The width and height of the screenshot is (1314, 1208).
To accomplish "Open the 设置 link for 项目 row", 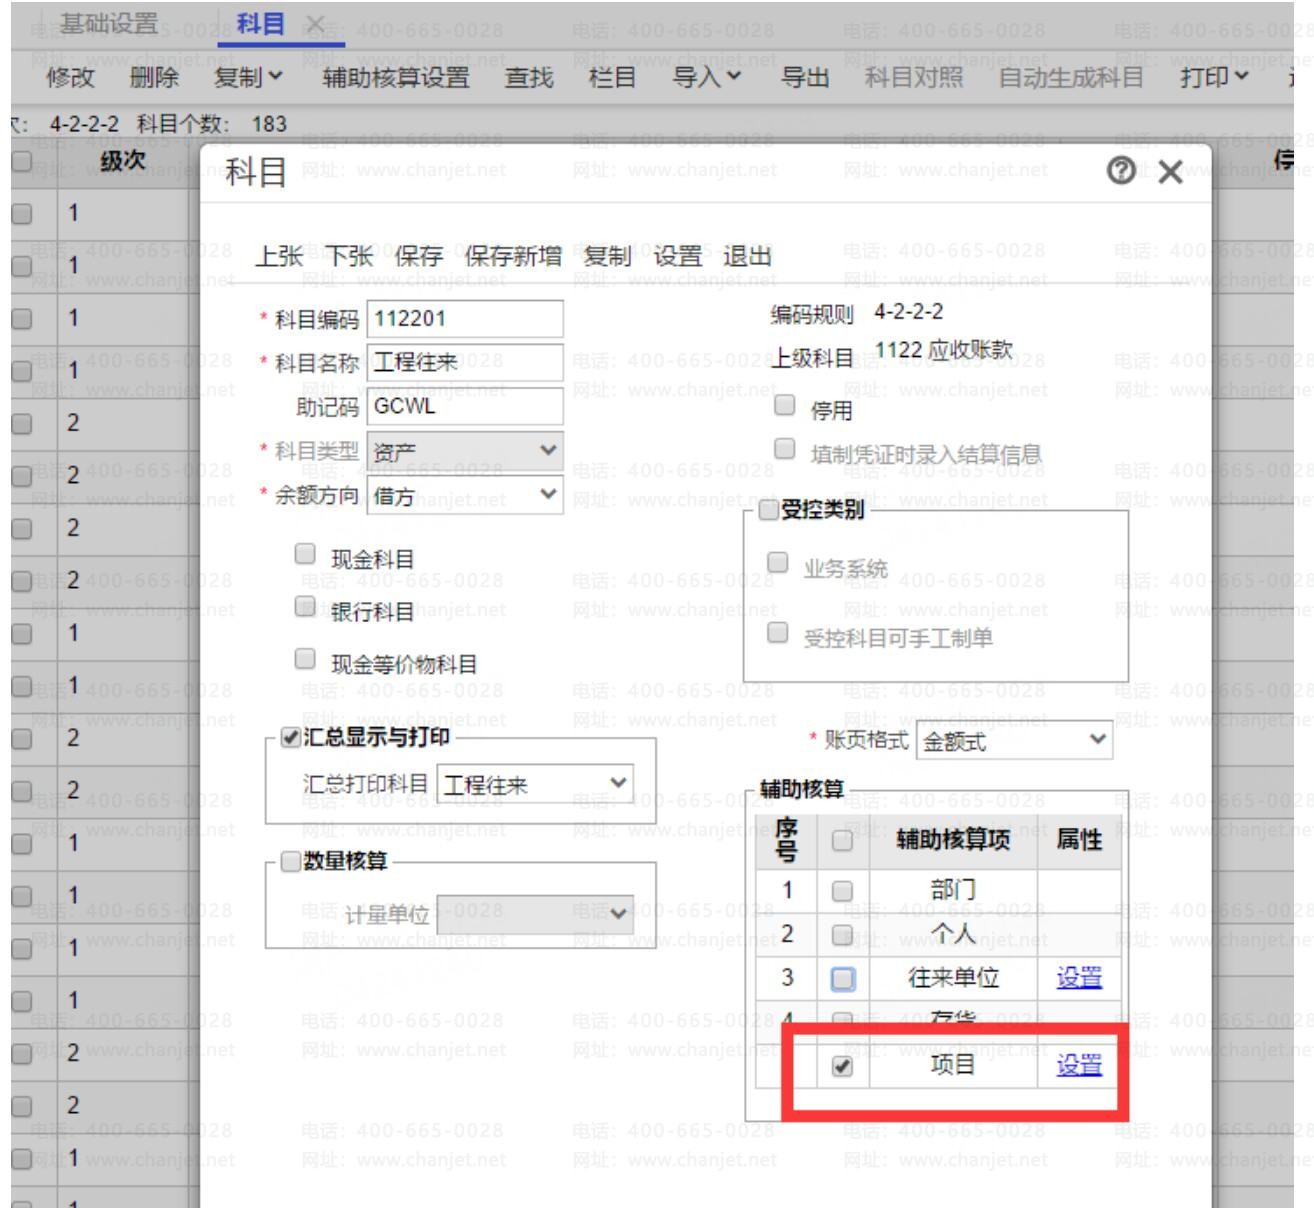I will click(1079, 1065).
